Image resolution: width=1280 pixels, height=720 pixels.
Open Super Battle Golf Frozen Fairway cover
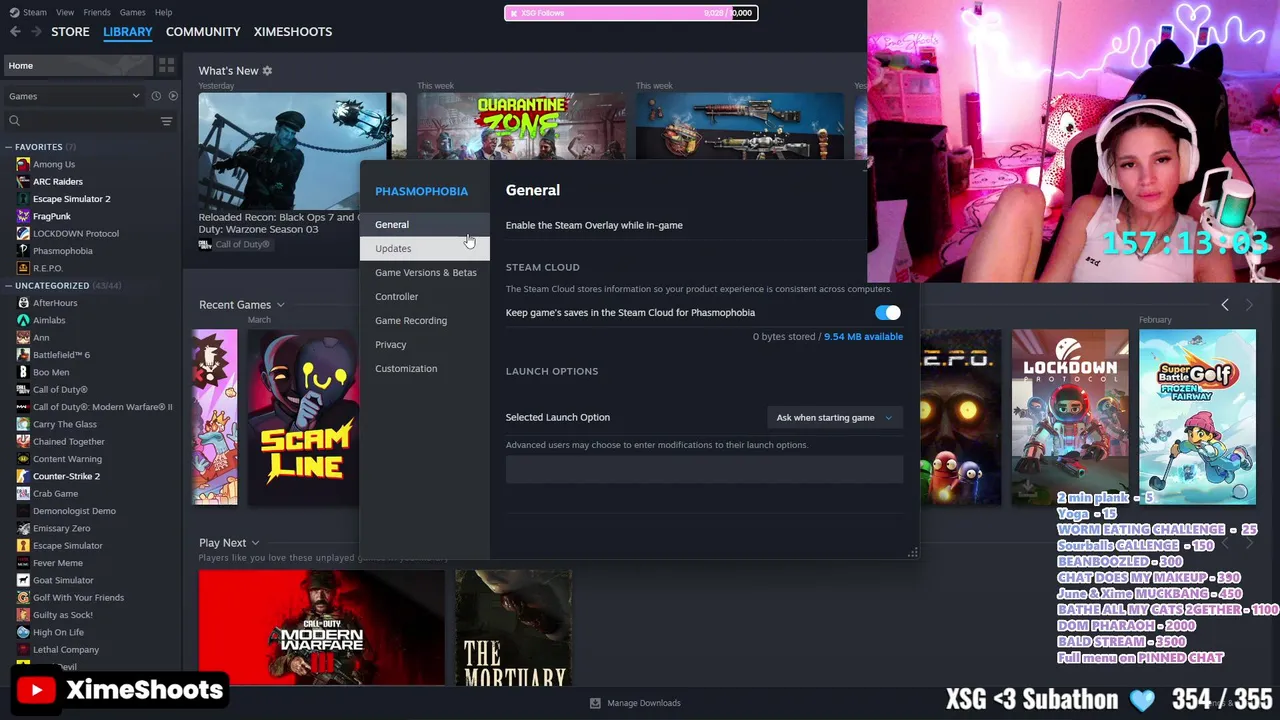point(1197,417)
